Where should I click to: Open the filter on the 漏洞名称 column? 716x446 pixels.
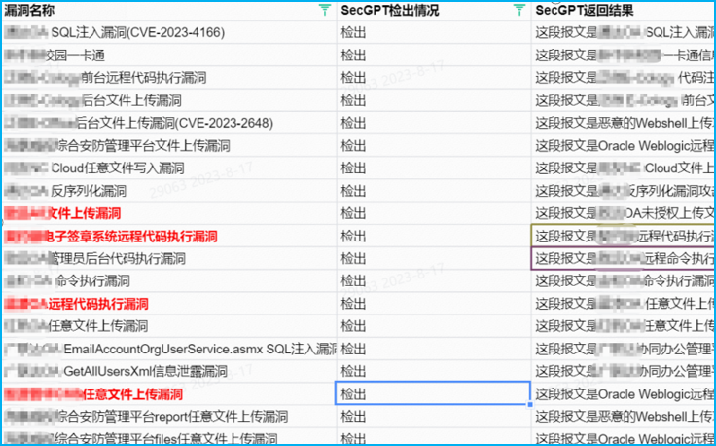[325, 10]
